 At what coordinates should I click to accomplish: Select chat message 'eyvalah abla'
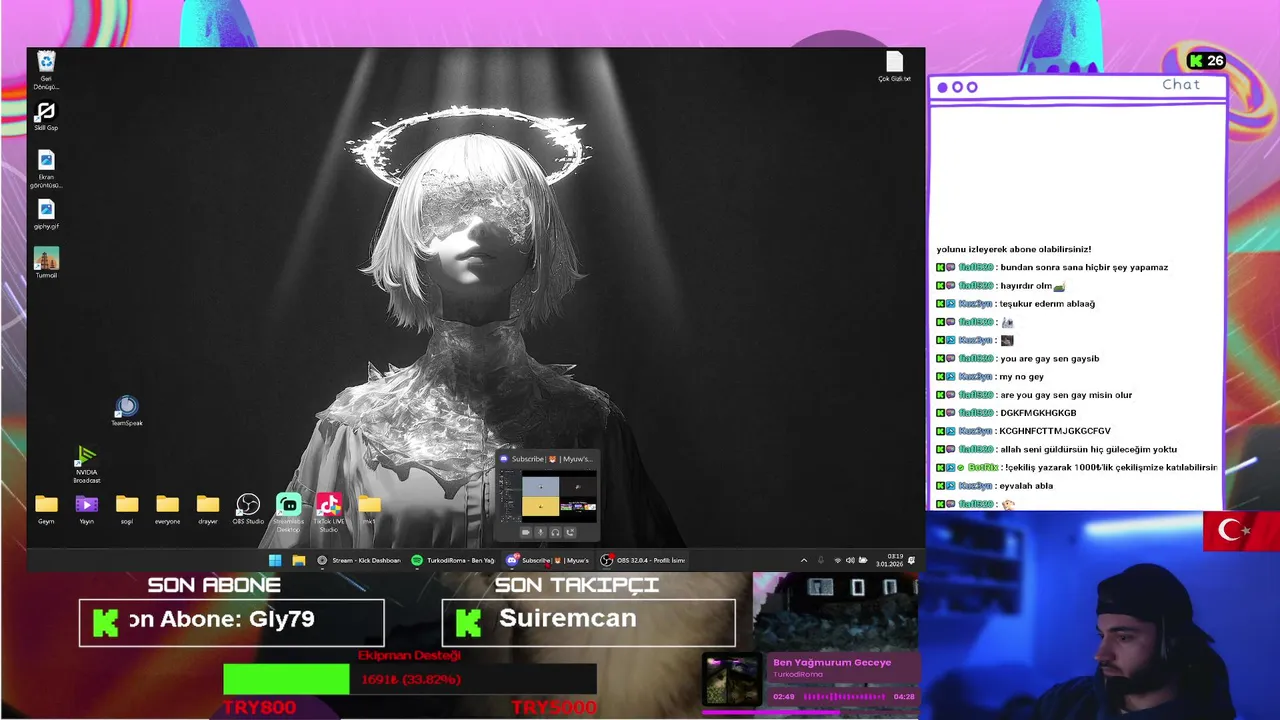tap(1026, 485)
